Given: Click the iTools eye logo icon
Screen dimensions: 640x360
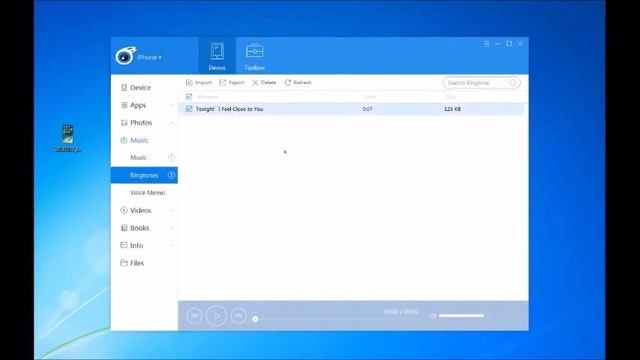Looking at the screenshot, I should (x=125, y=56).
